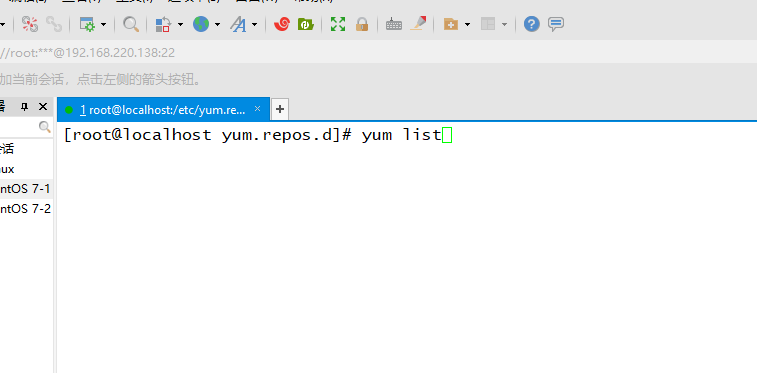Select the root@localhost:/etc/yum.re... session tab

163,110
